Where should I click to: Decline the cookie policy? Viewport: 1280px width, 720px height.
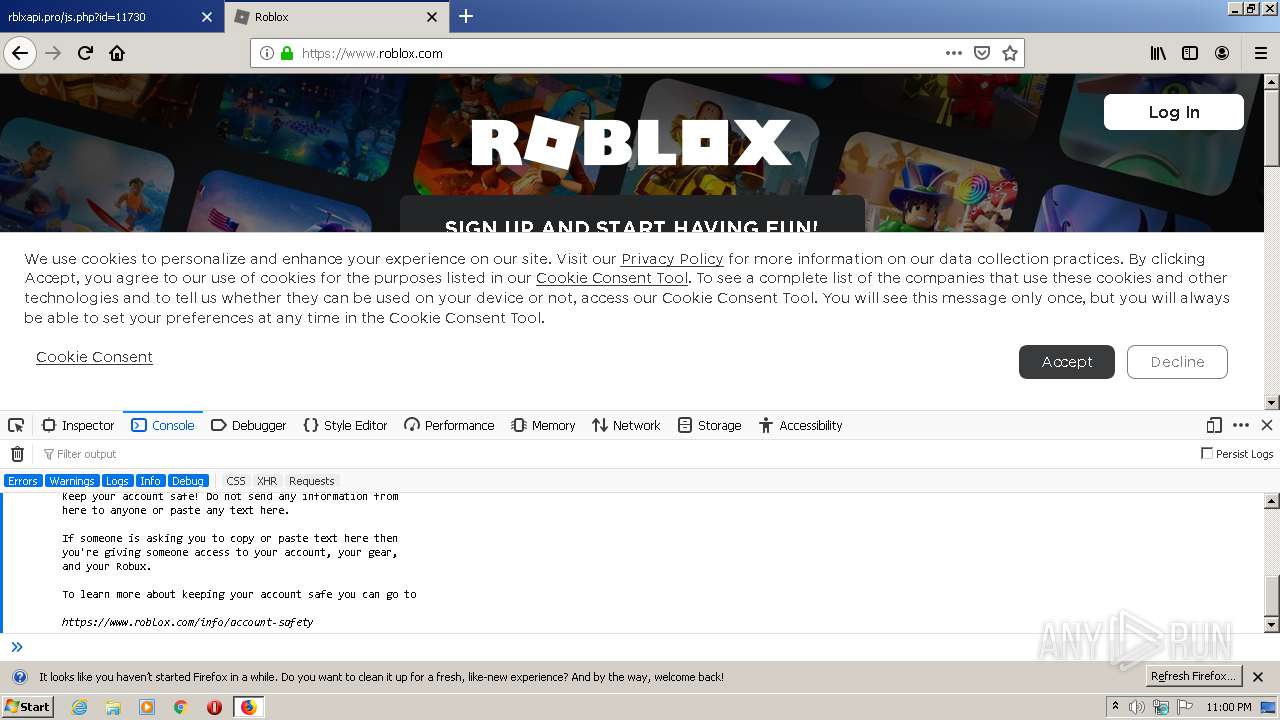point(1177,362)
